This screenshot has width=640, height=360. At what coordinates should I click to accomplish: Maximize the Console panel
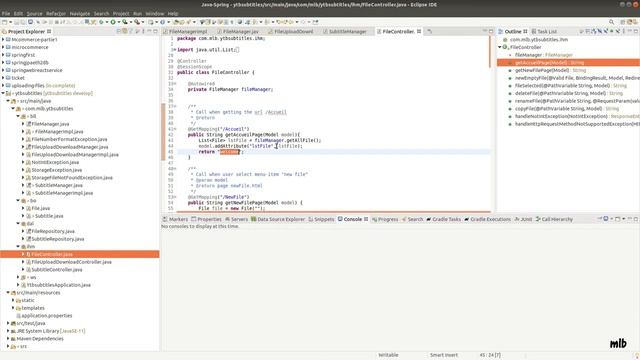(x=636, y=219)
